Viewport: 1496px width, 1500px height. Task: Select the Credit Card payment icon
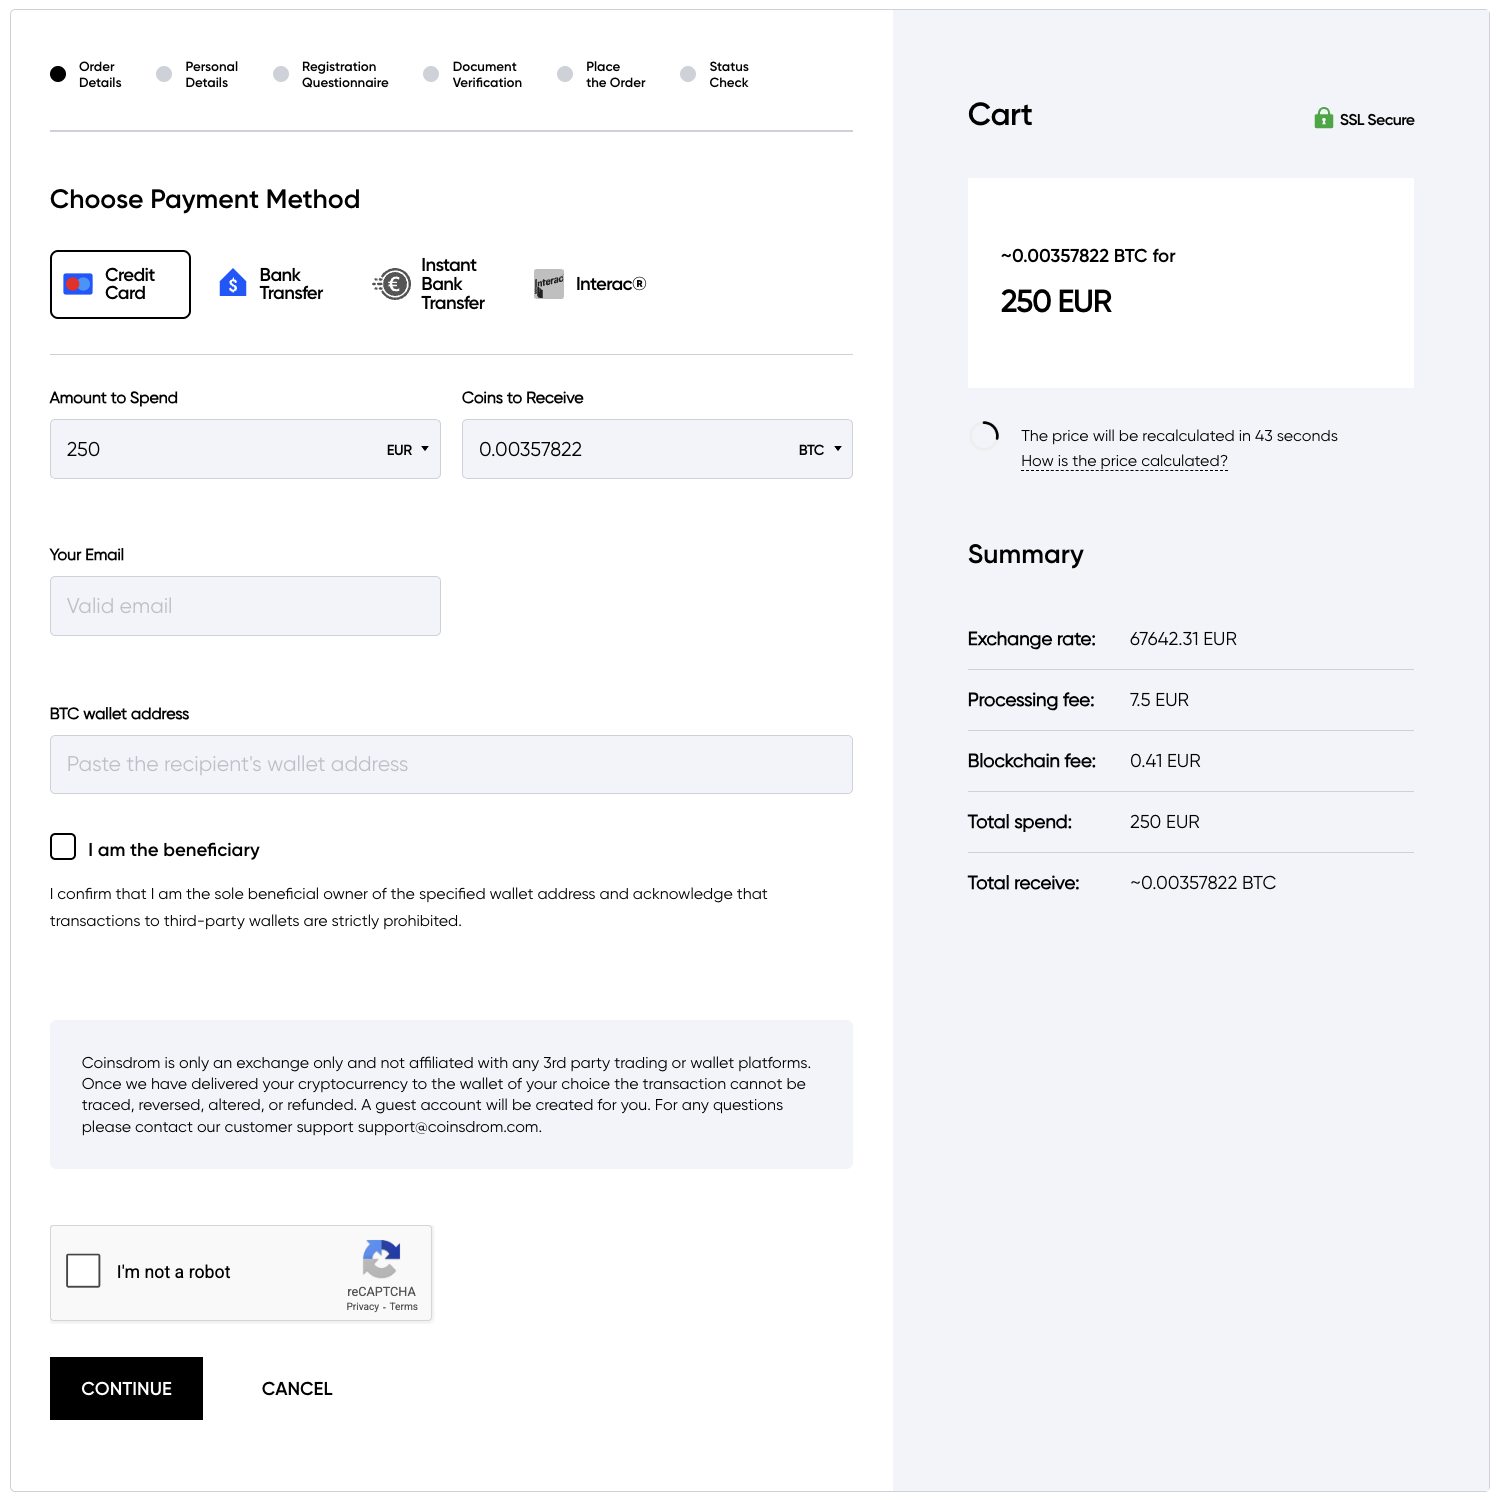(x=78, y=285)
